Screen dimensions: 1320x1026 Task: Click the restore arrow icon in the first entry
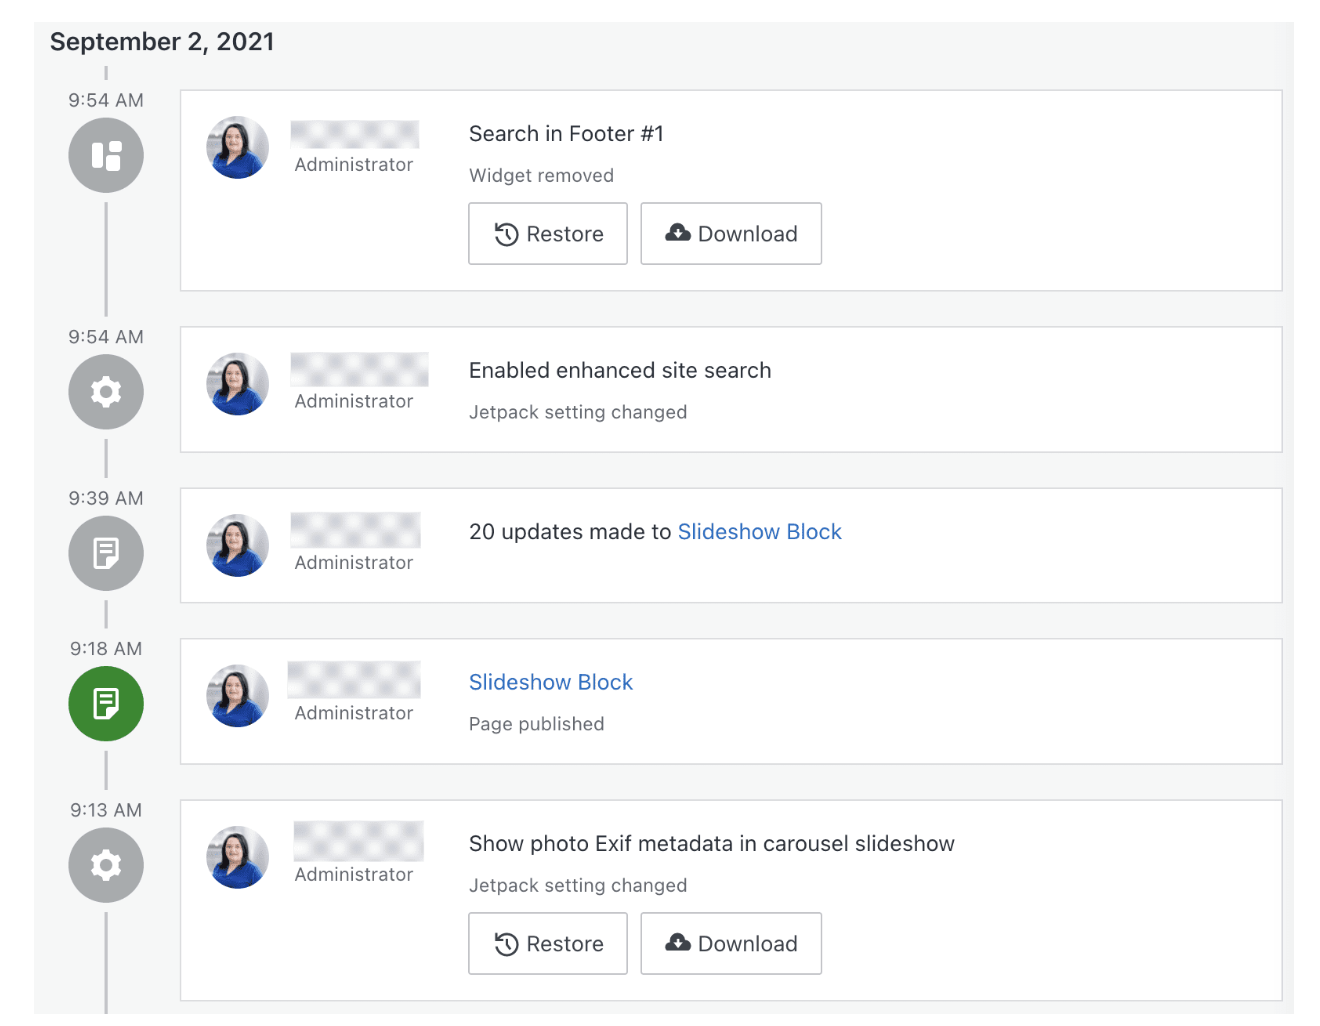pyautogui.click(x=505, y=233)
